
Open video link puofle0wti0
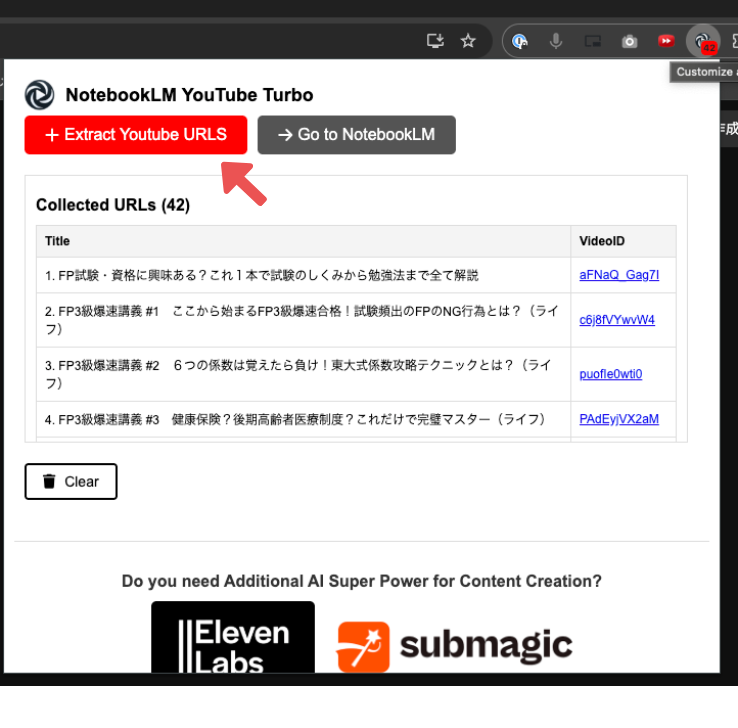610,374
